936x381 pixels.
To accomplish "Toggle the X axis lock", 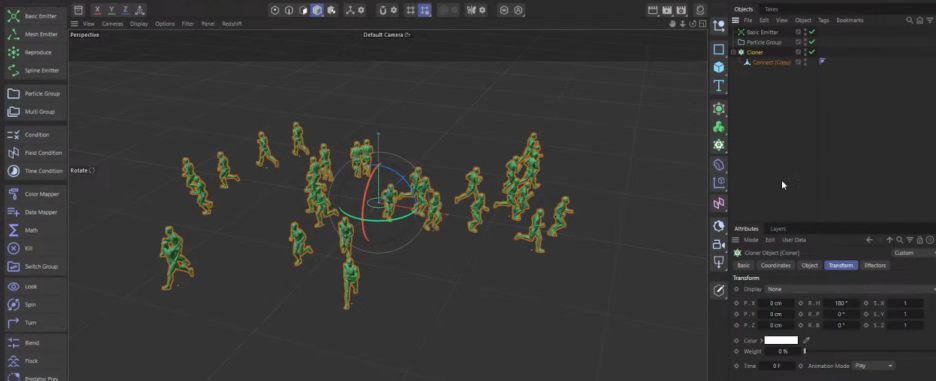I will 97,10.
